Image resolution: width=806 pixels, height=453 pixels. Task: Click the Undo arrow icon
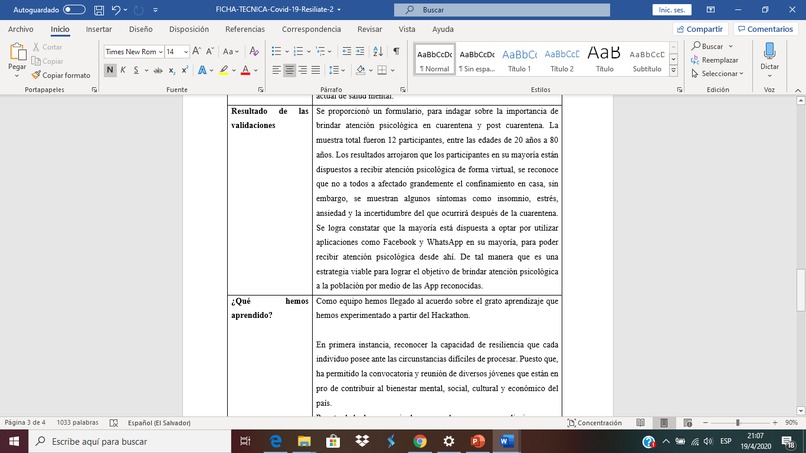coord(116,10)
